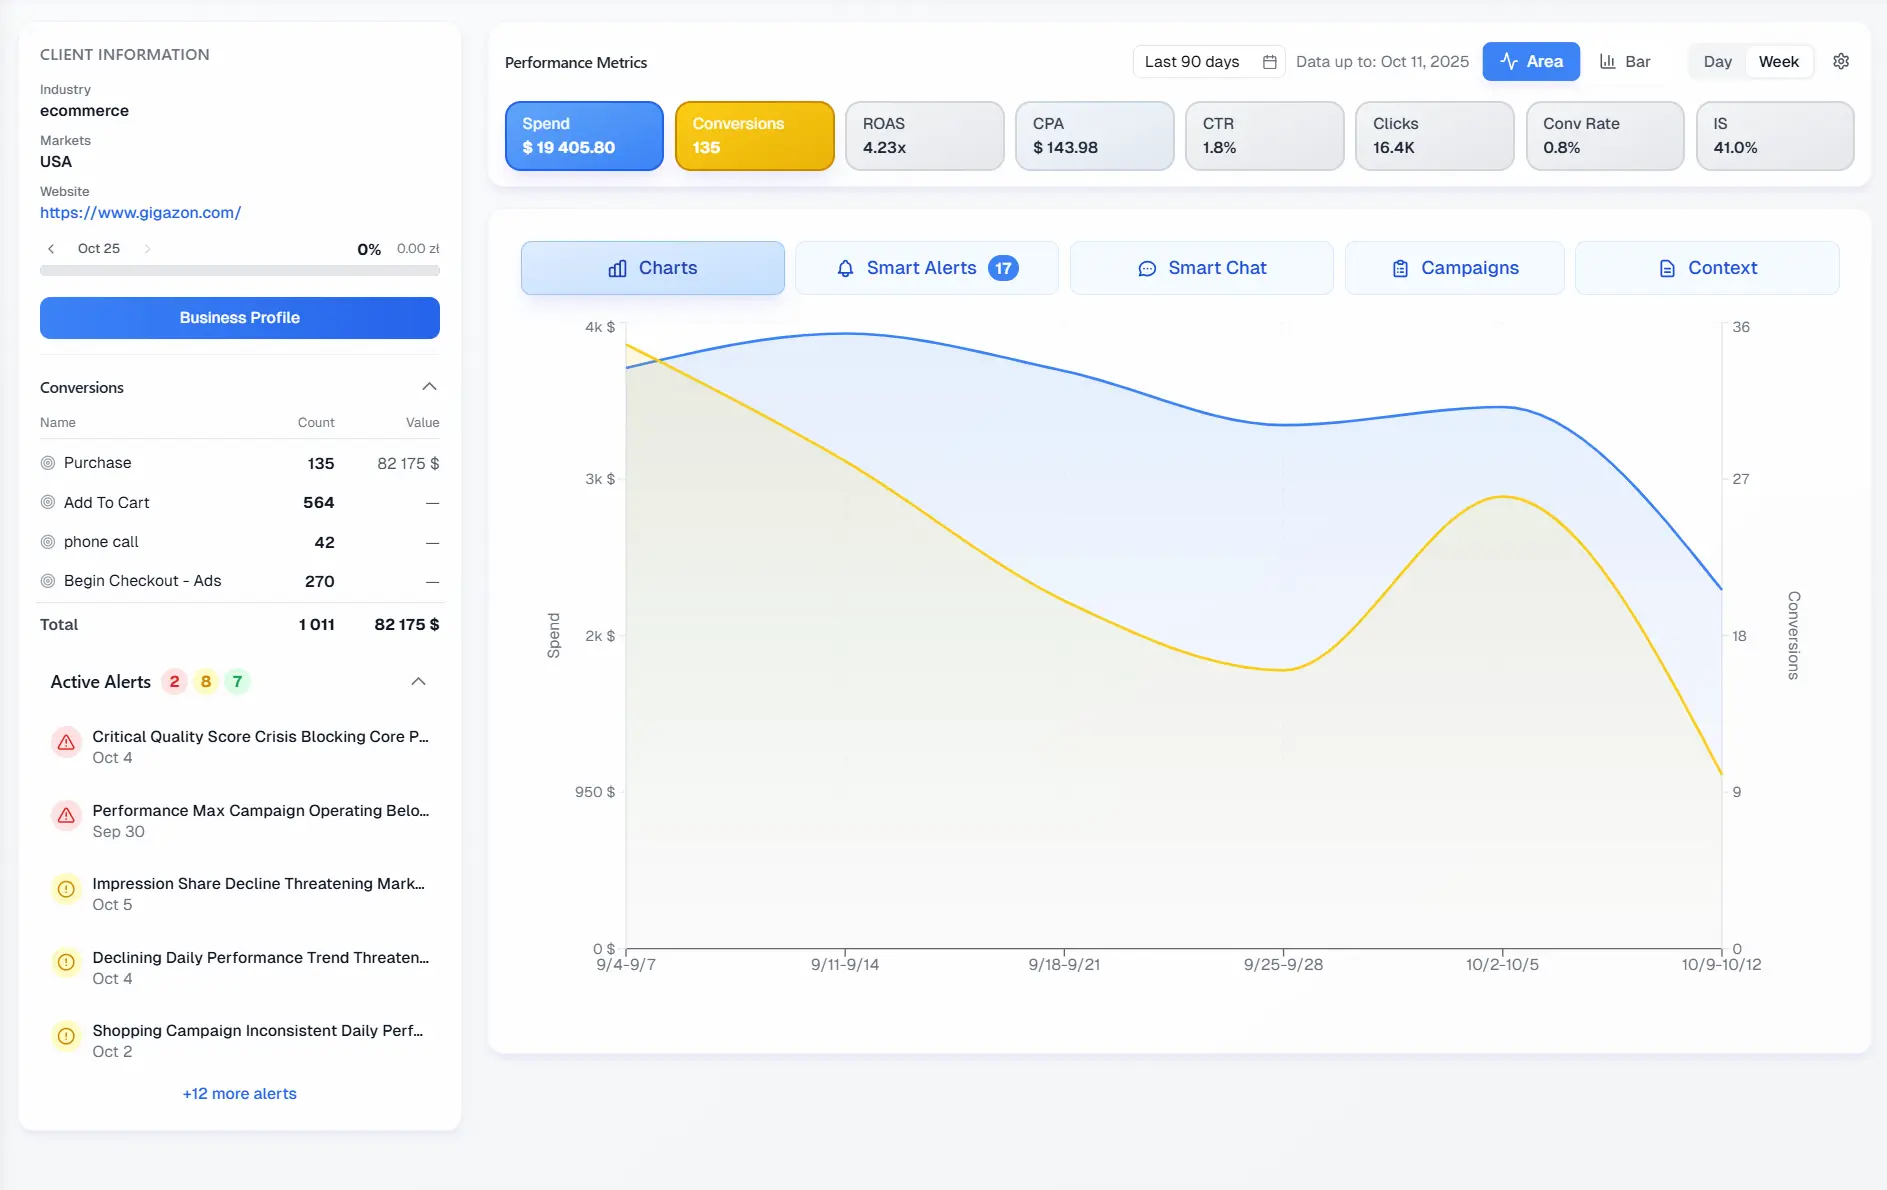Click the Business Profile button
The image size is (1887, 1190).
coord(239,317)
